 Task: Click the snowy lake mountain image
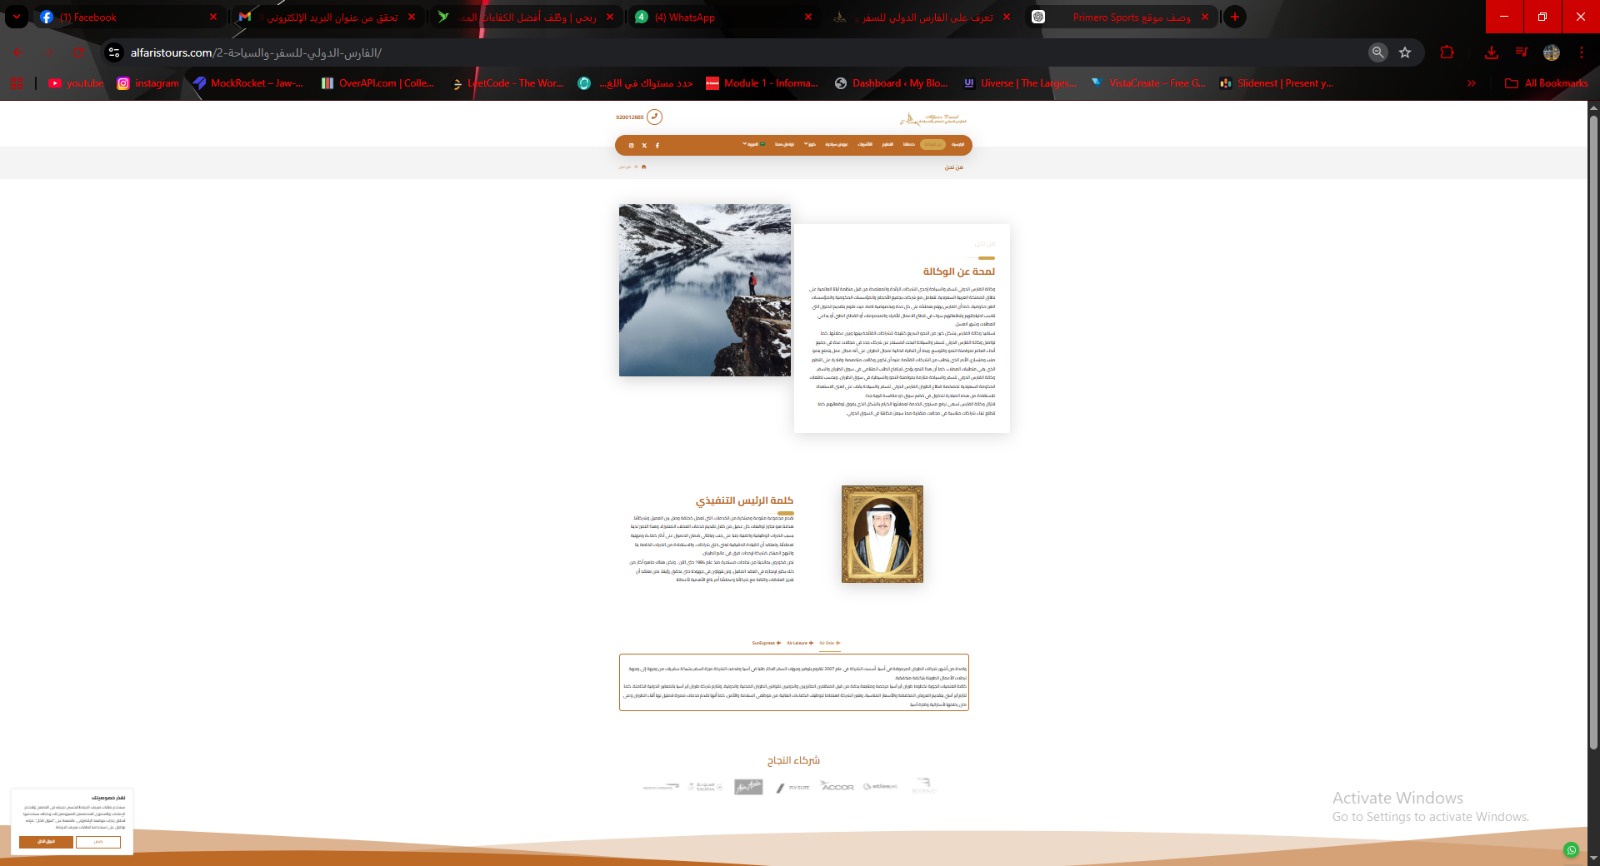coord(705,290)
